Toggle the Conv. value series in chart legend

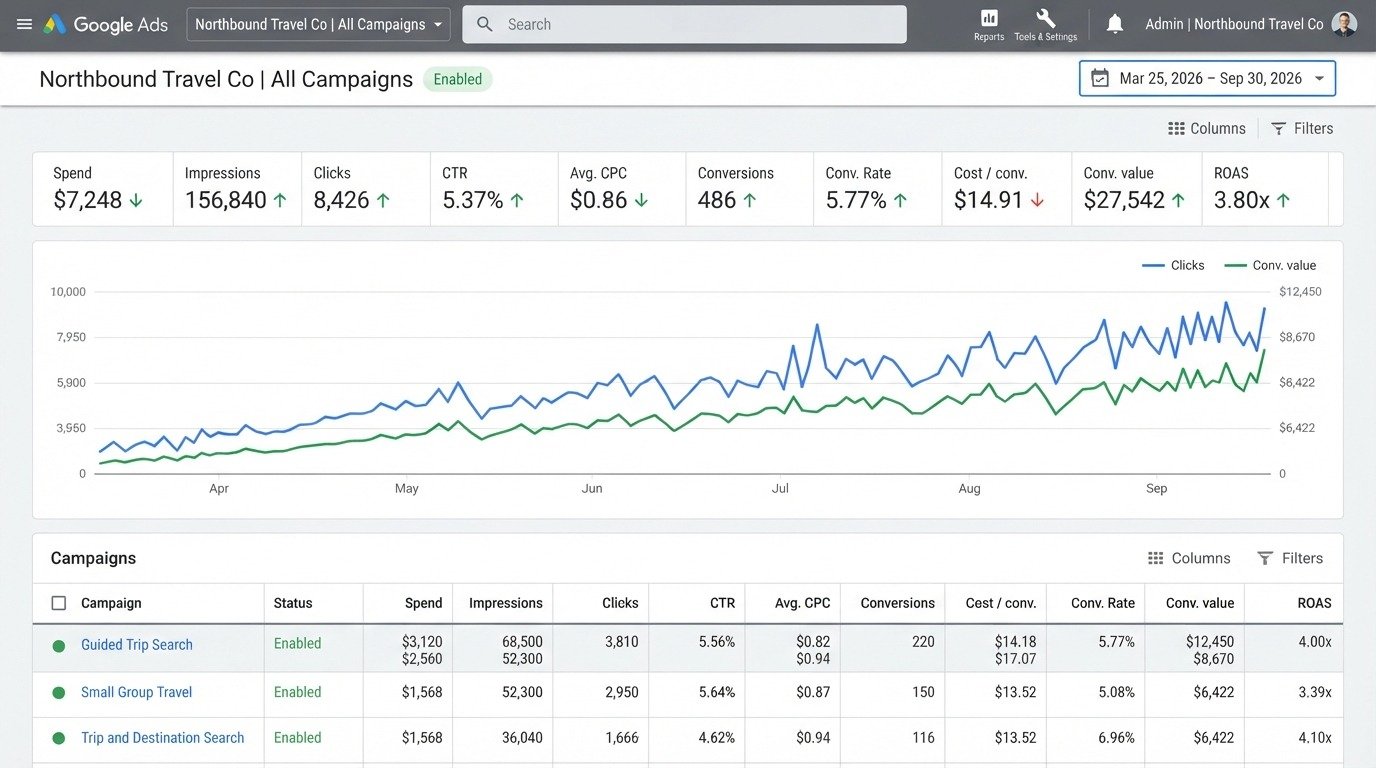coord(1270,265)
